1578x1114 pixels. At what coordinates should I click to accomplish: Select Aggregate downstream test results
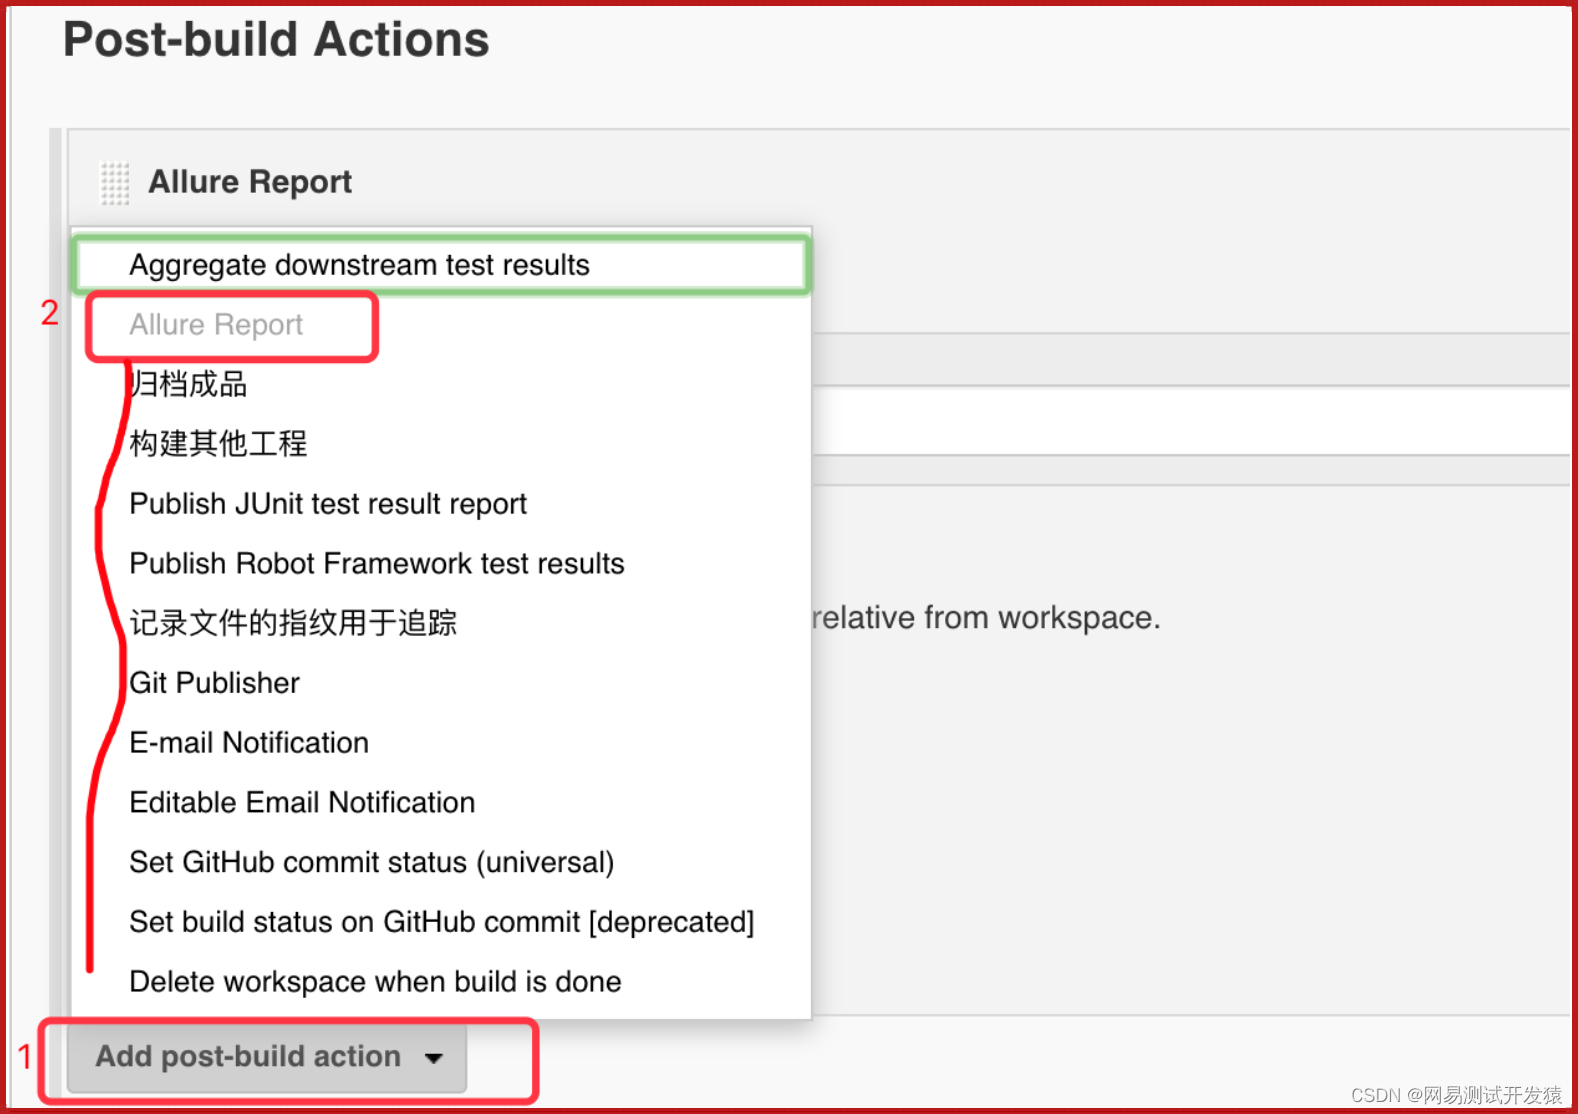(x=441, y=265)
